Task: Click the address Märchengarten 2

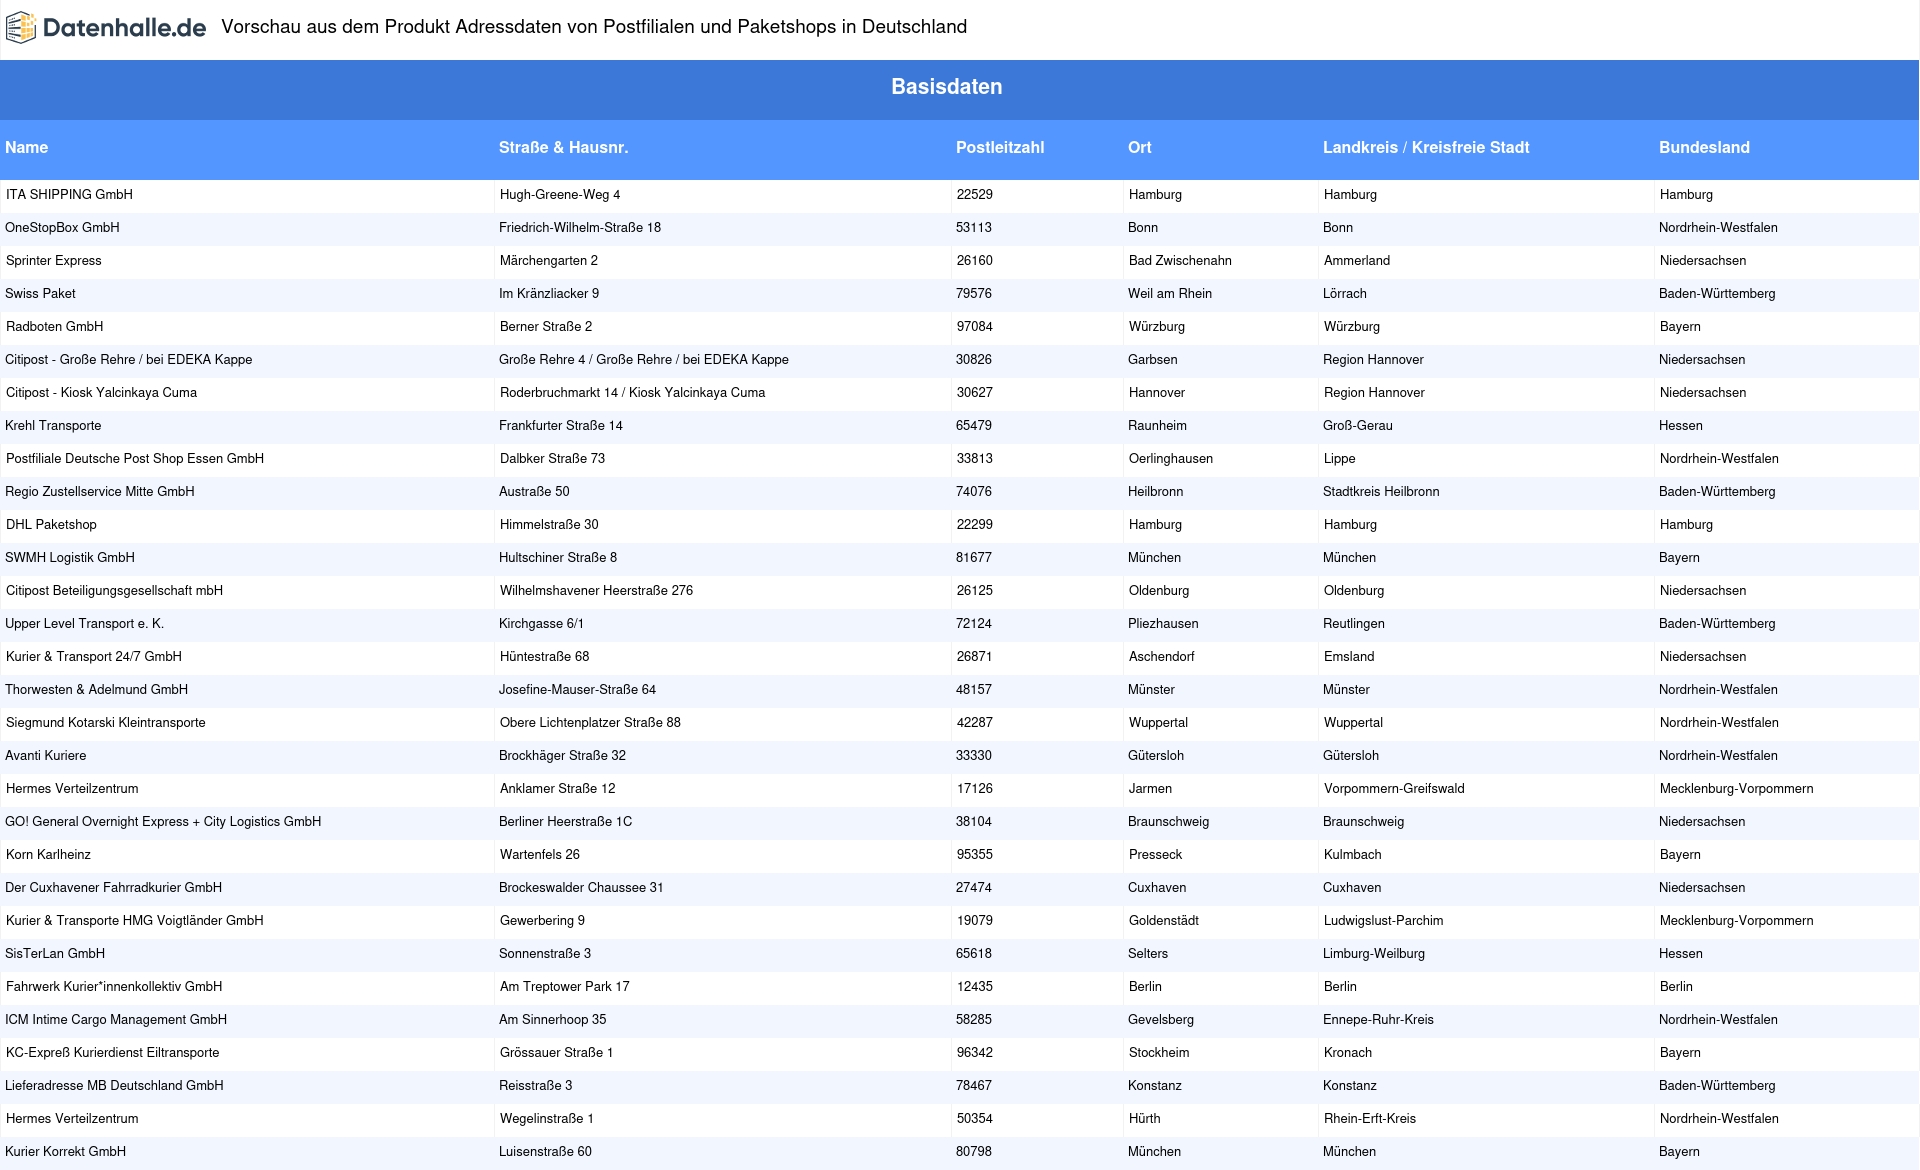Action: pos(549,260)
